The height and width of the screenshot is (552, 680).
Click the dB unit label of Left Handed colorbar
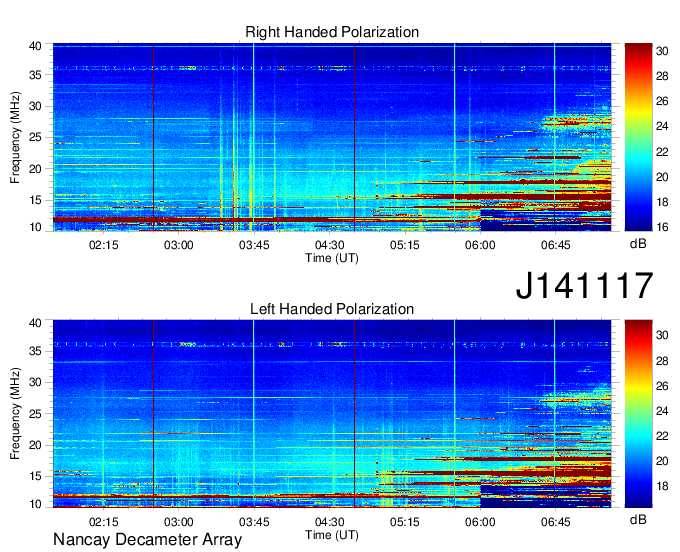point(638,519)
